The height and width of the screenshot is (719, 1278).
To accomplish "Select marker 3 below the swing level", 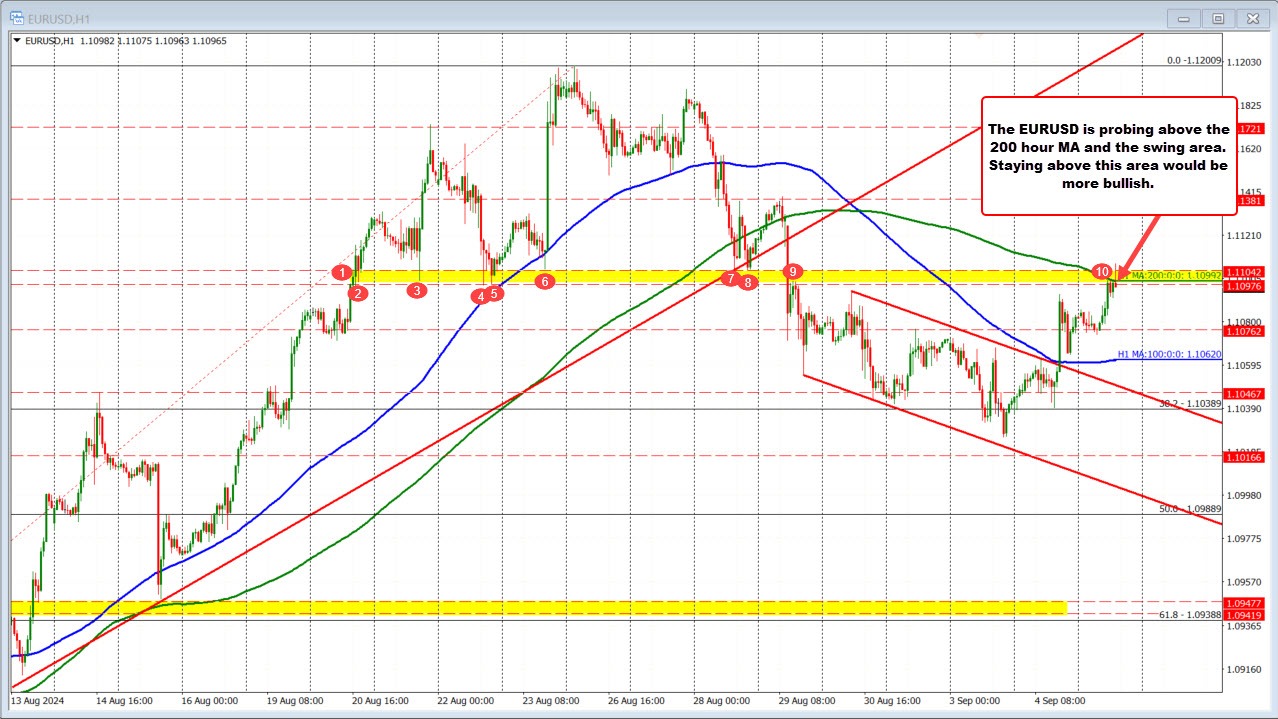I will coord(417,290).
